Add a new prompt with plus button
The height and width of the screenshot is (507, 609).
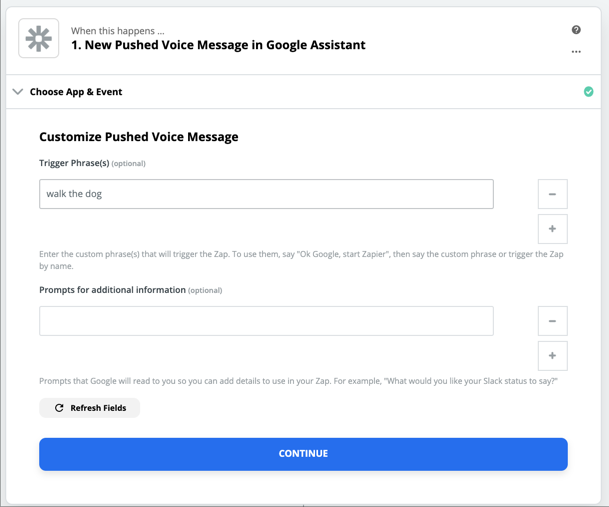(552, 356)
